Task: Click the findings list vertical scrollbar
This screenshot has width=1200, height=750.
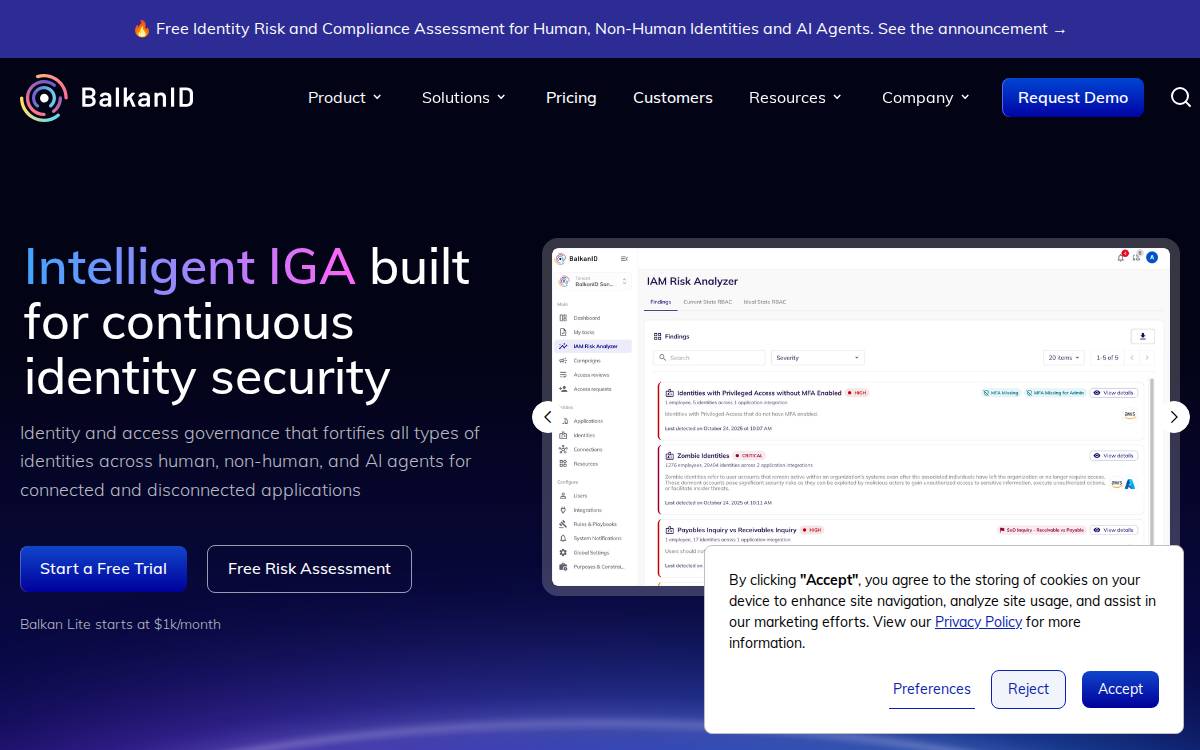Action: coord(1152,460)
